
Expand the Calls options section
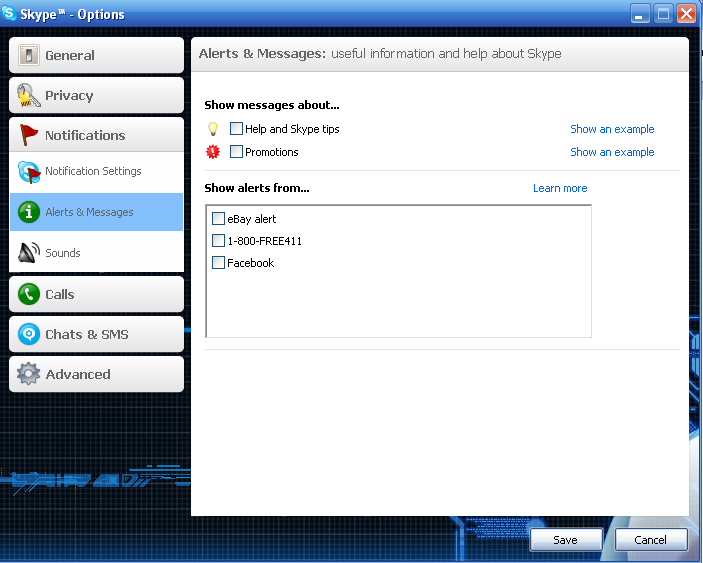96,294
